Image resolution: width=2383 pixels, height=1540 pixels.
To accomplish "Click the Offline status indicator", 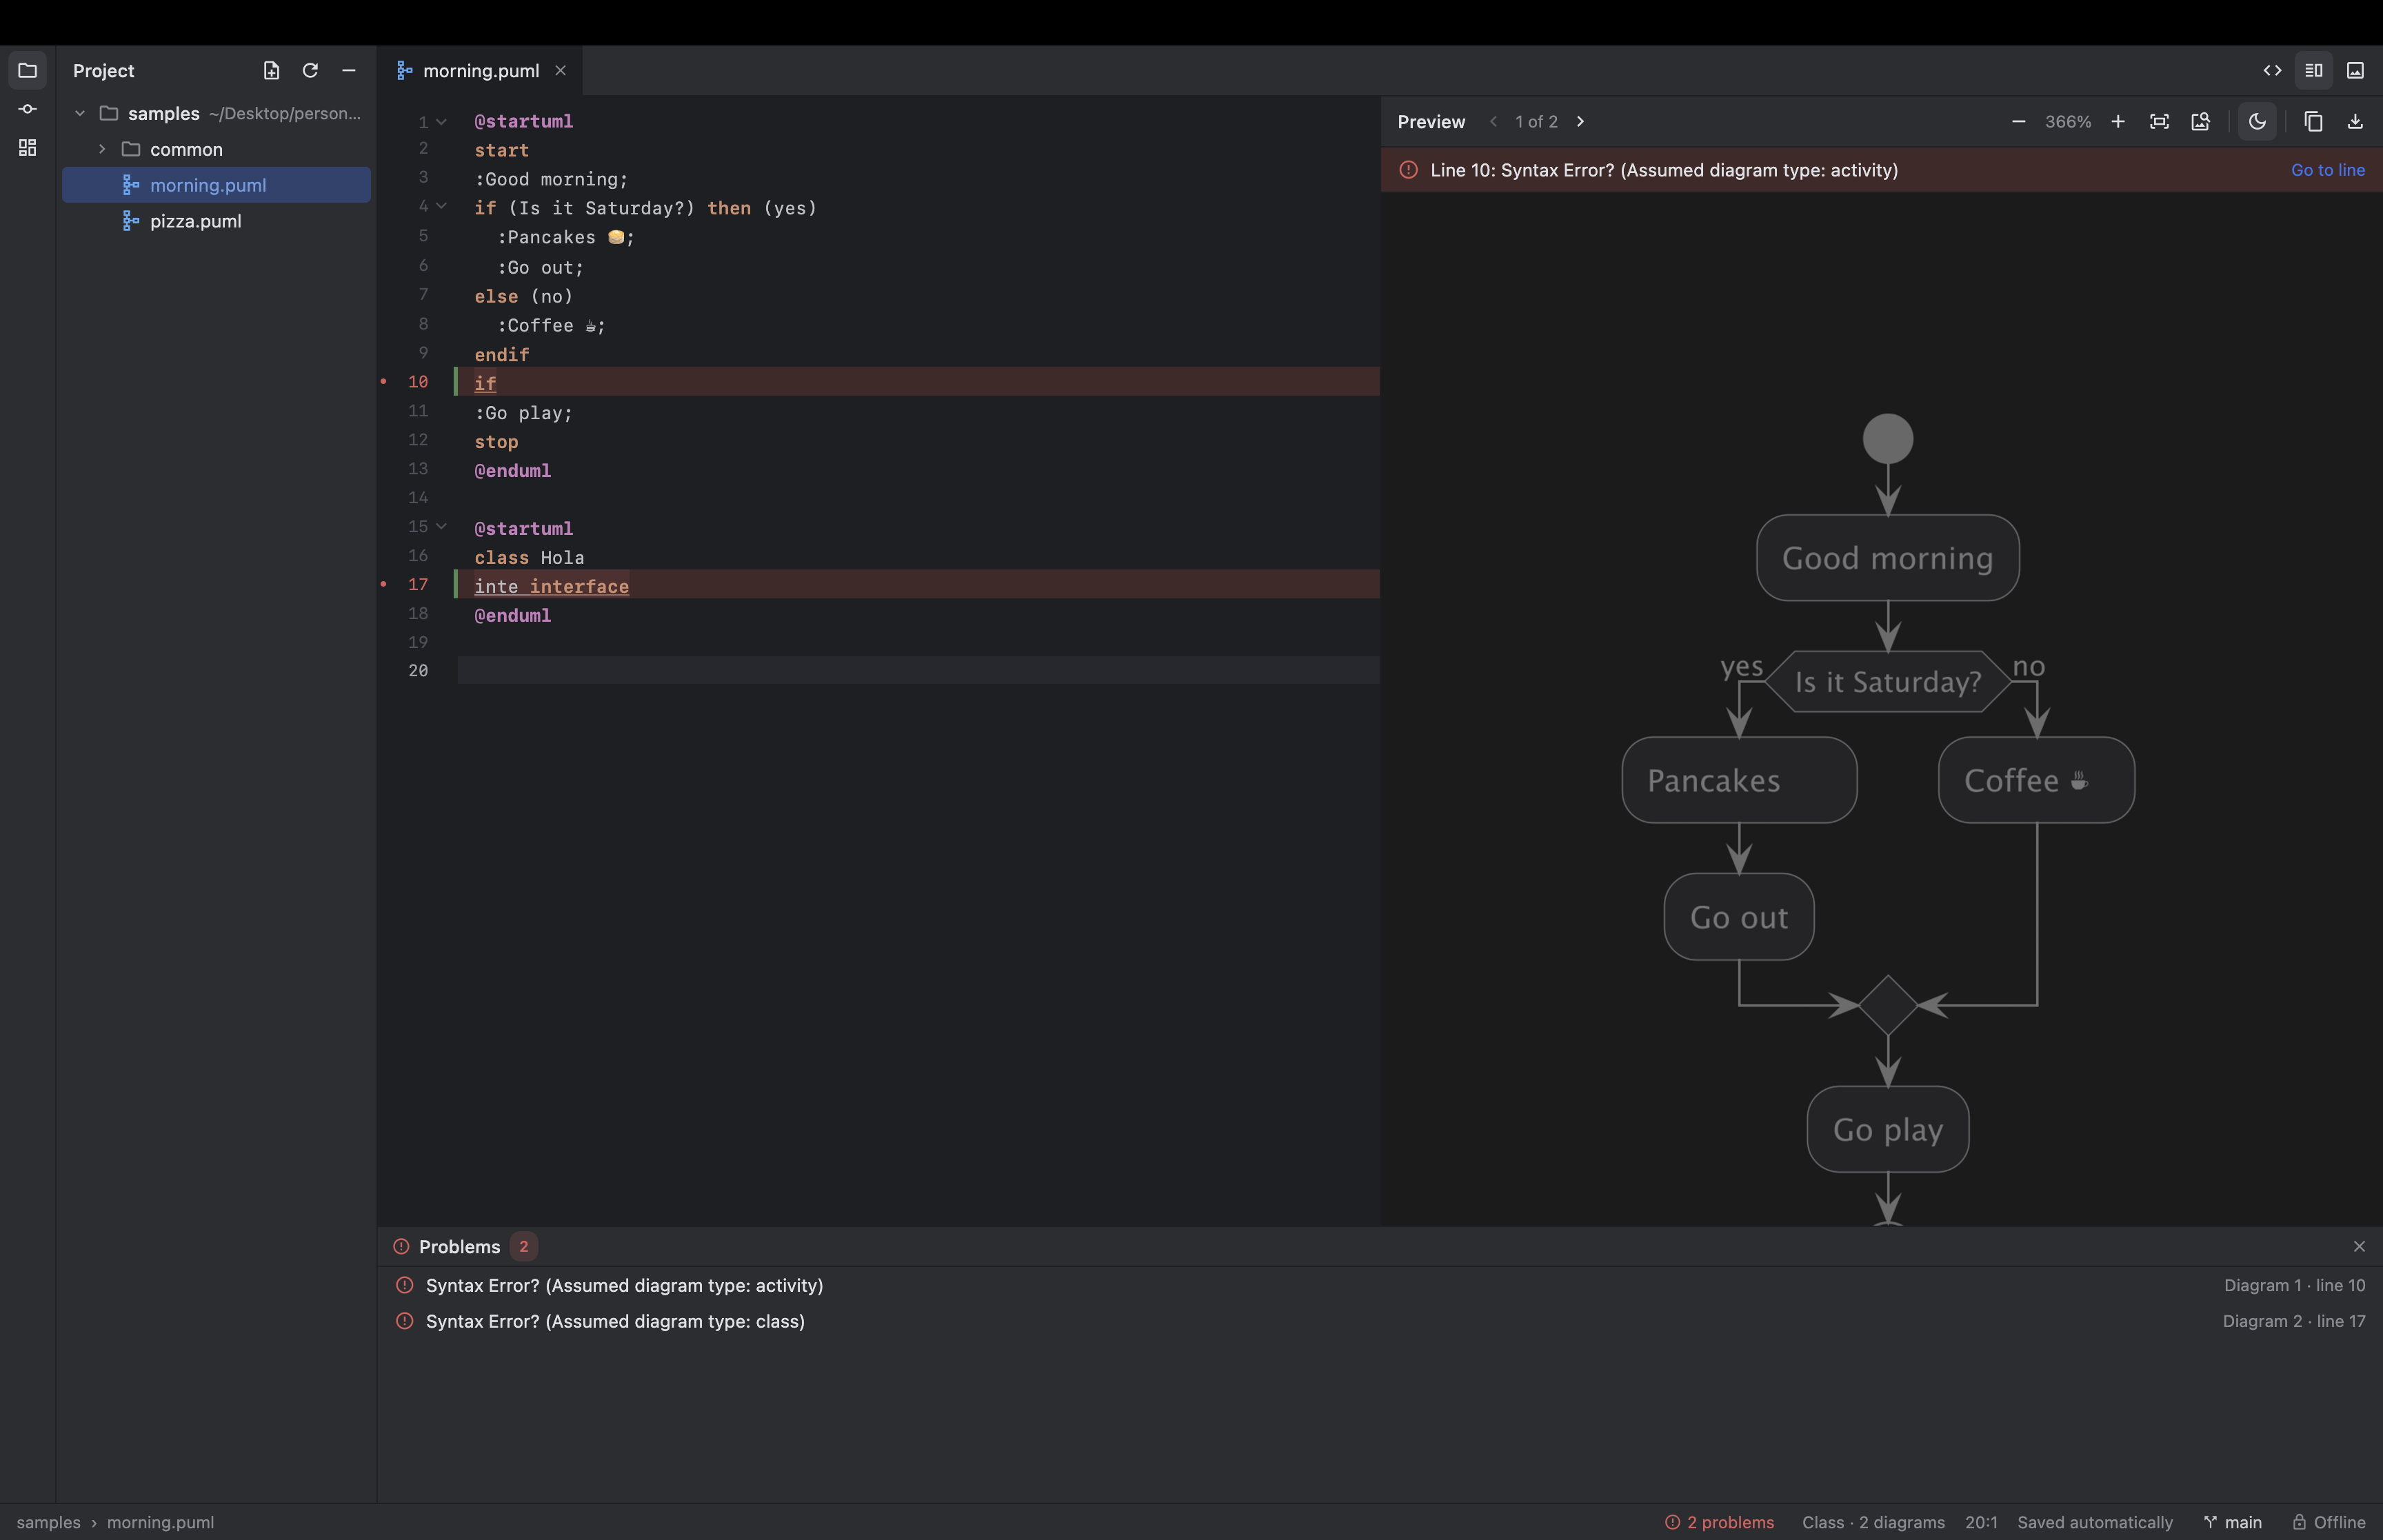I will coord(2329,1522).
